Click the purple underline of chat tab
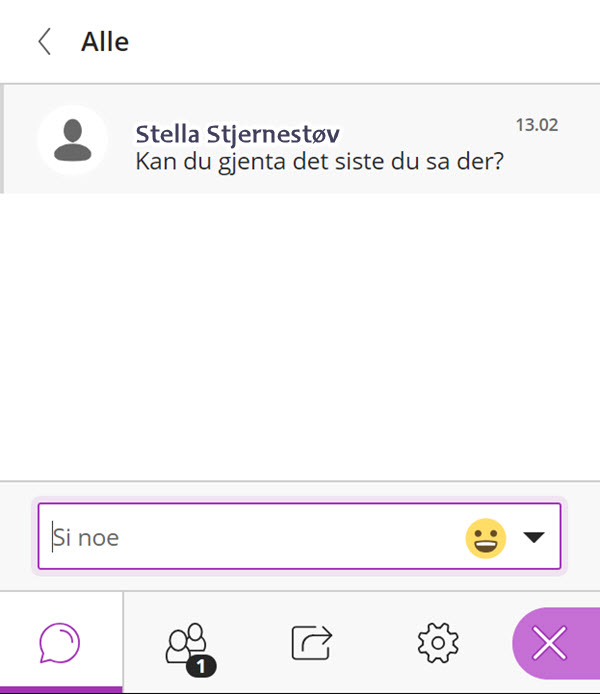 click(x=61, y=690)
